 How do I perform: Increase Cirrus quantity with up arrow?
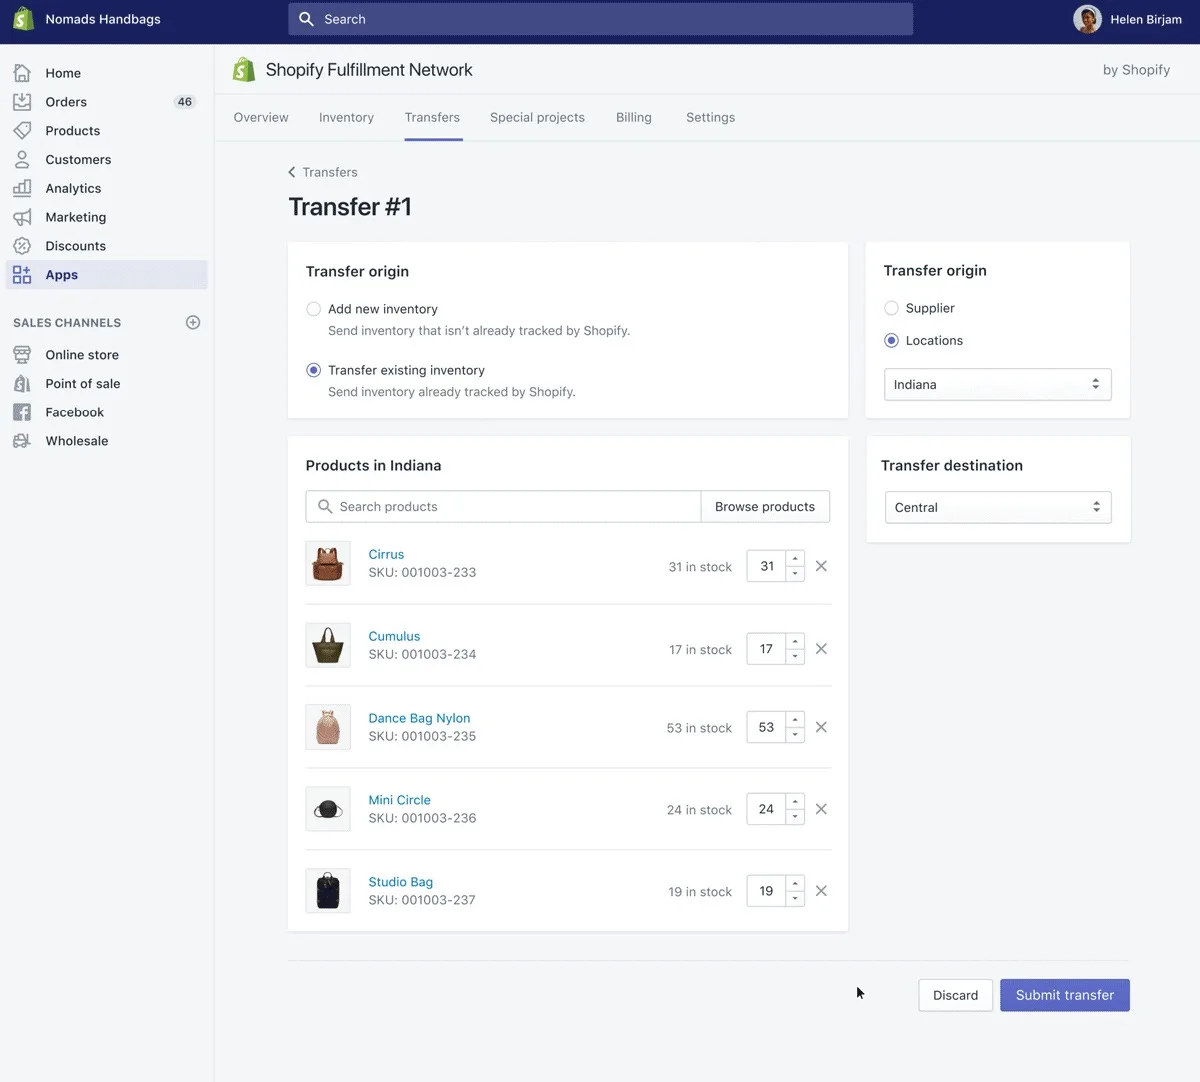pyautogui.click(x=795, y=559)
